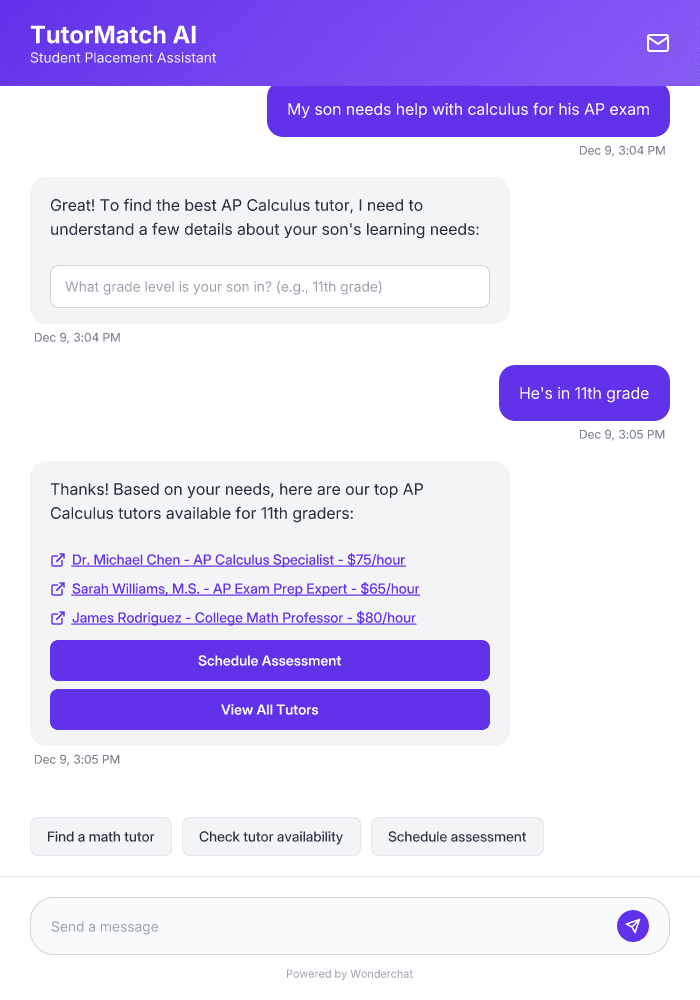Viewport: 700px width, 1000px height.
Task: Click the 'He's in 11th grade' message bubble
Action: coord(584,393)
